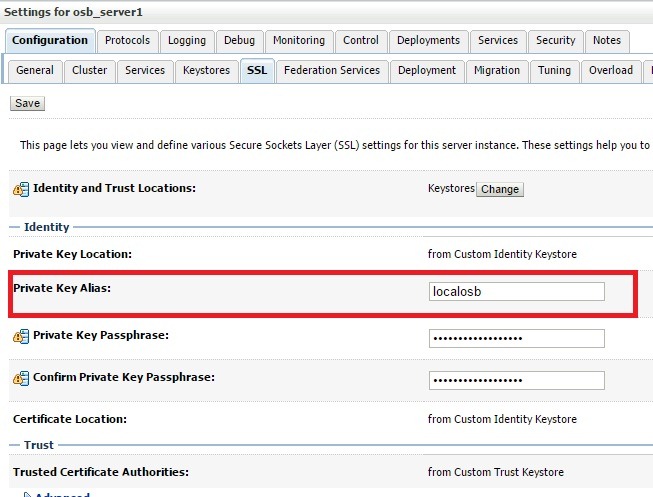Click the icon next to Private Key Passphrase label
Screen dimensions: 653x497
coord(20,337)
